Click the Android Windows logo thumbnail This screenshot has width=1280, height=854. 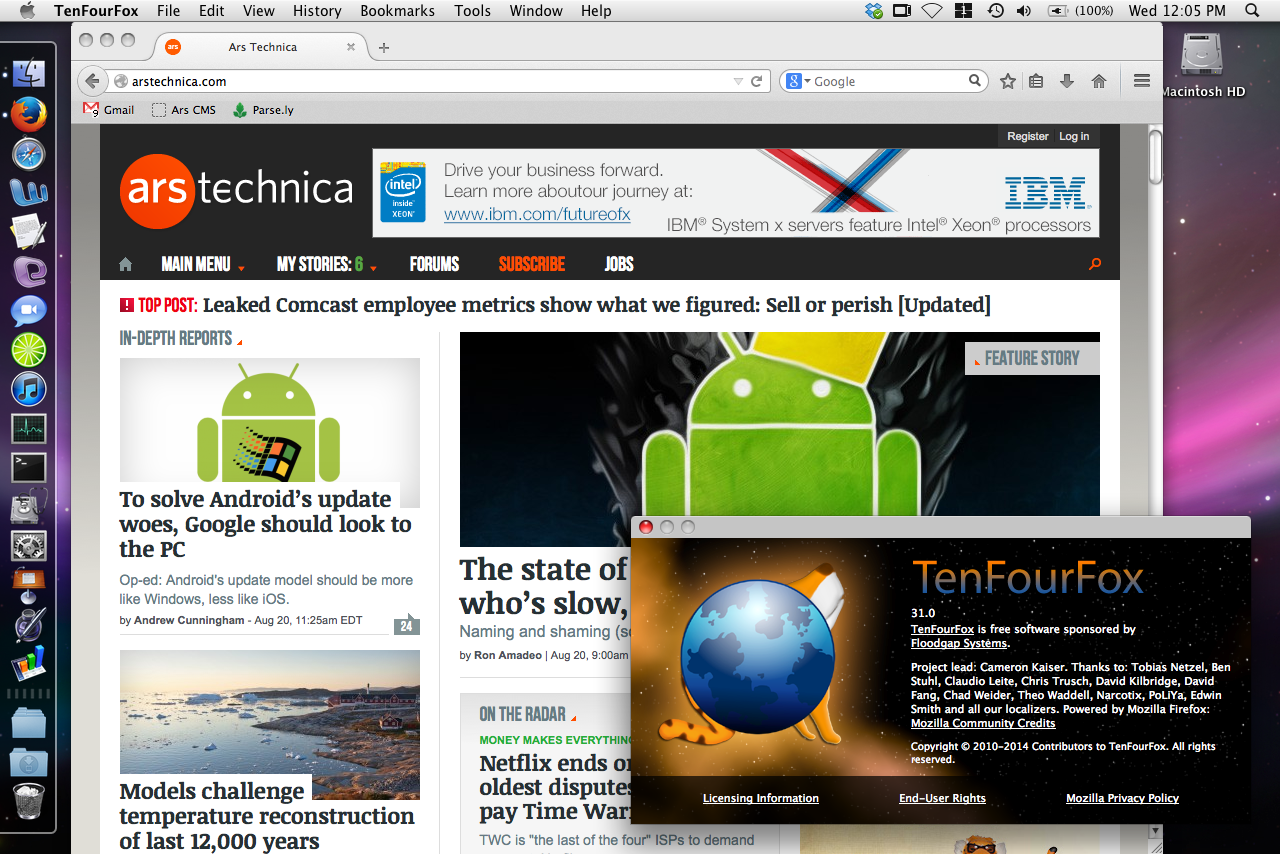(x=269, y=420)
